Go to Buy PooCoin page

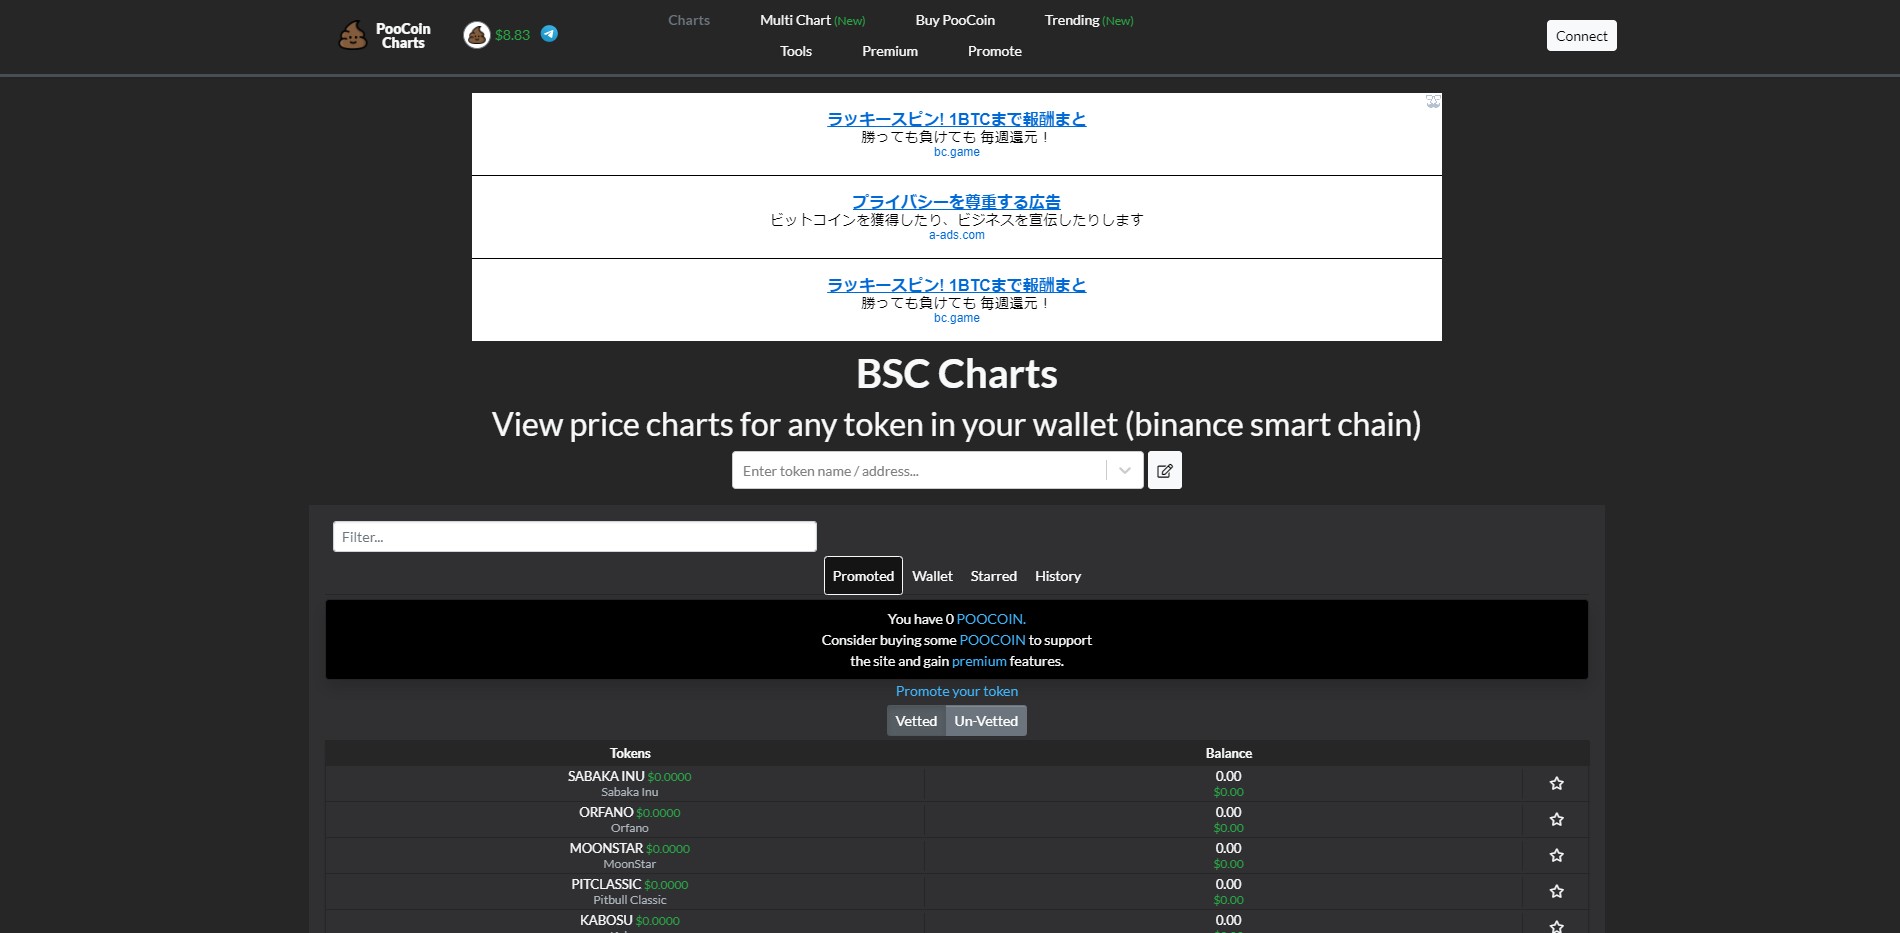click(x=955, y=20)
